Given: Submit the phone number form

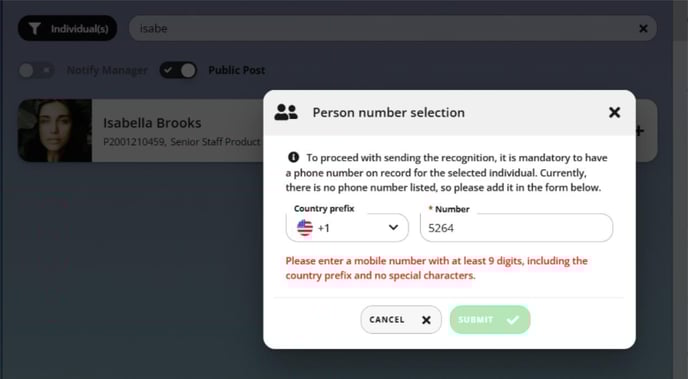Looking at the screenshot, I should (490, 320).
